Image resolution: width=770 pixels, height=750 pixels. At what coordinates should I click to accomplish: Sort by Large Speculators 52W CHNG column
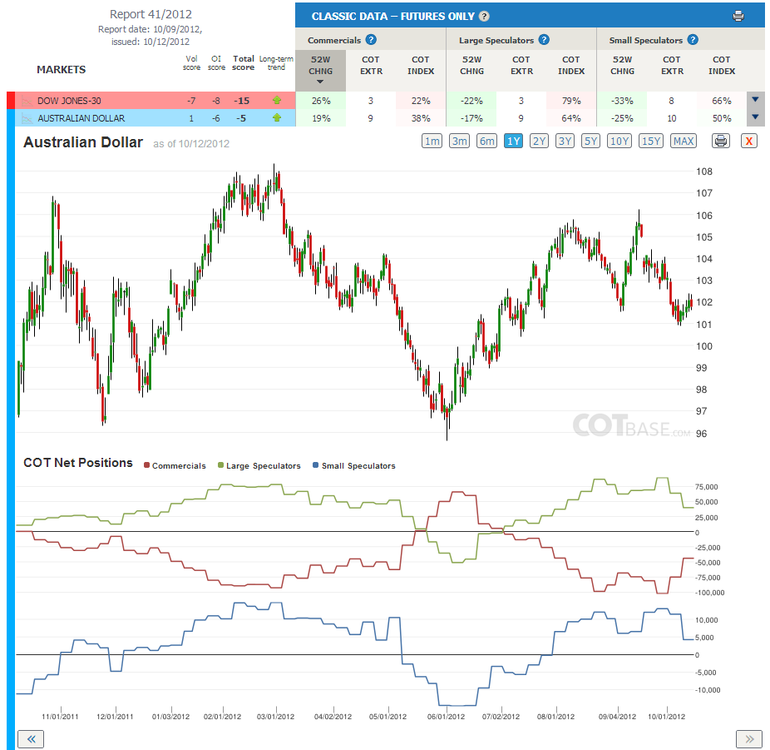point(471,65)
